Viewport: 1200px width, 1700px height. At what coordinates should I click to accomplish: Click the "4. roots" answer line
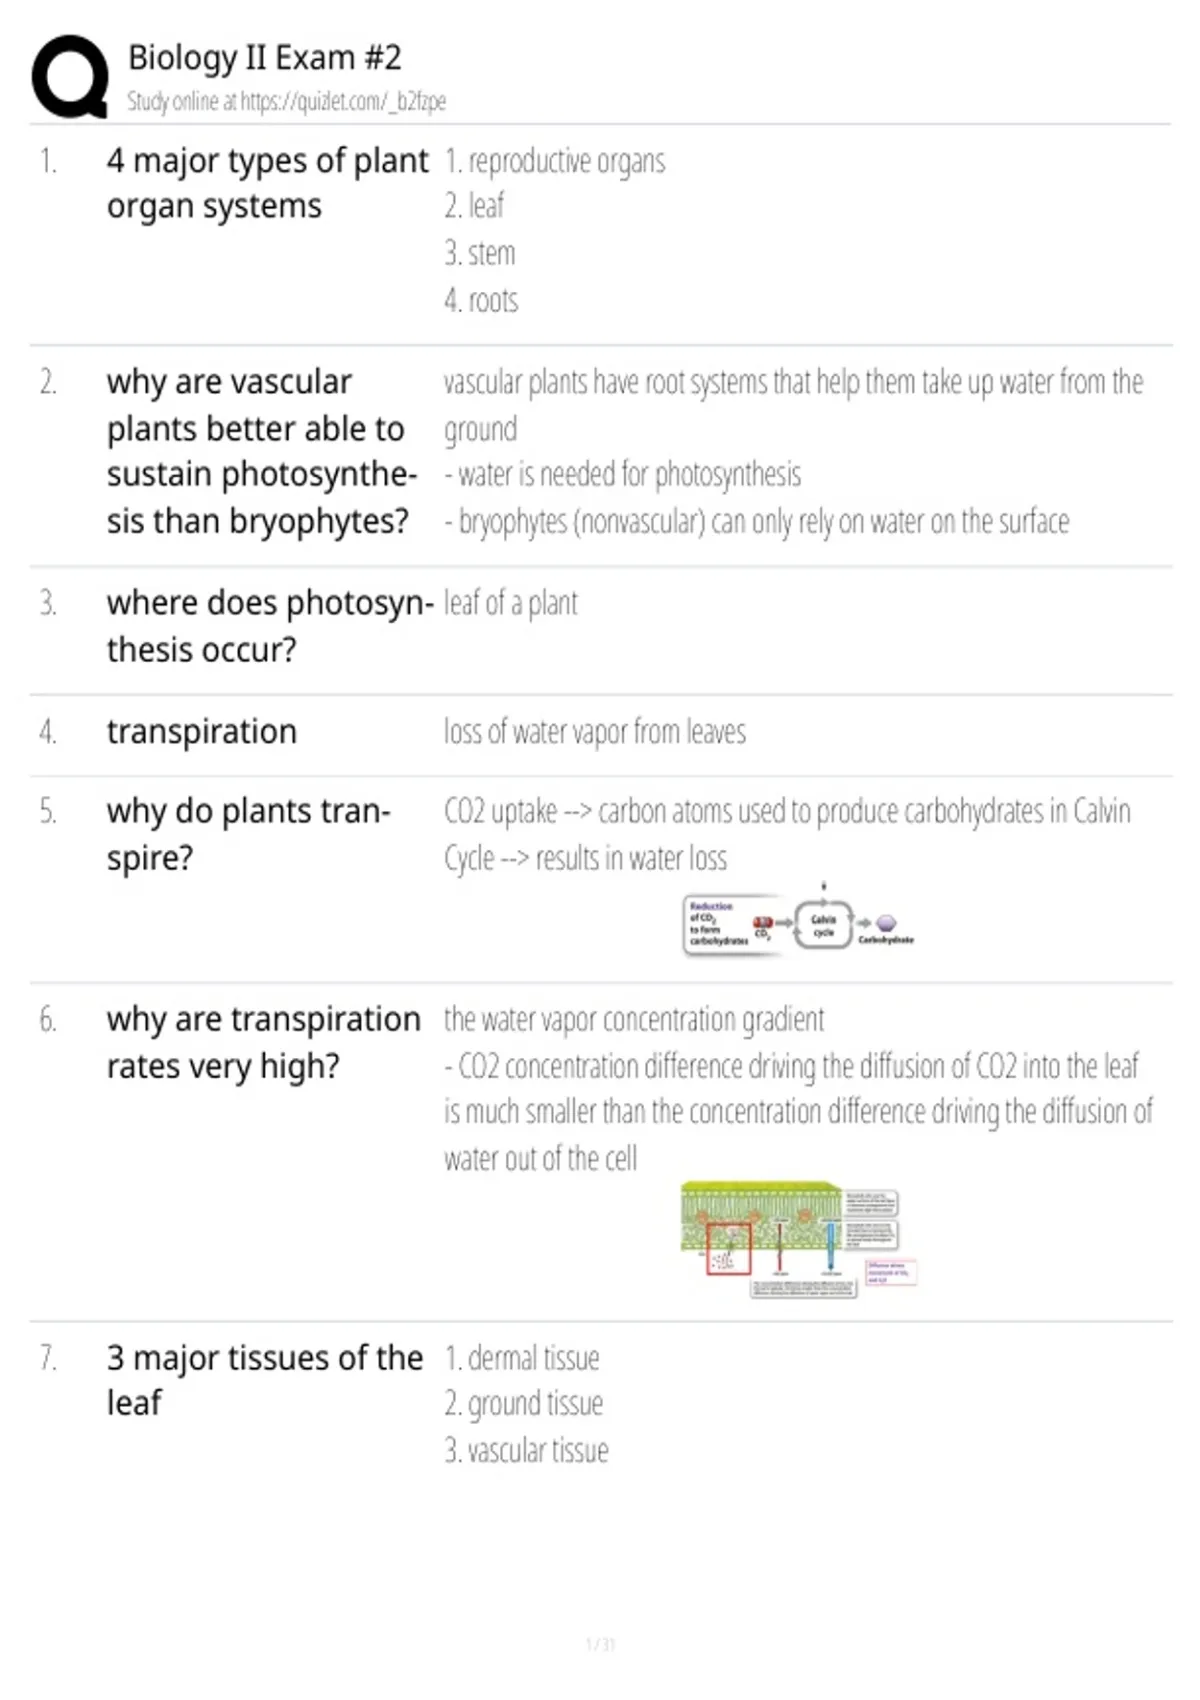(x=481, y=300)
